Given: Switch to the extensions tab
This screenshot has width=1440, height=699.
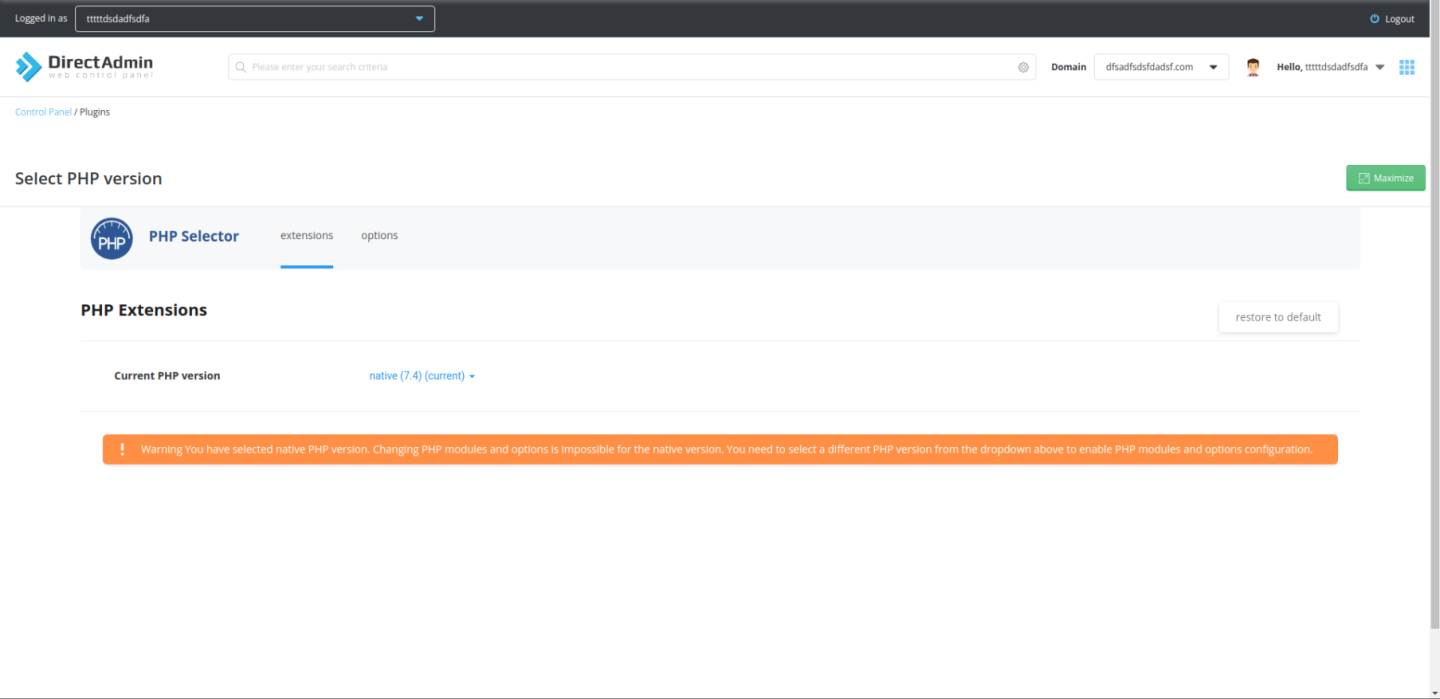Looking at the screenshot, I should click(306, 236).
